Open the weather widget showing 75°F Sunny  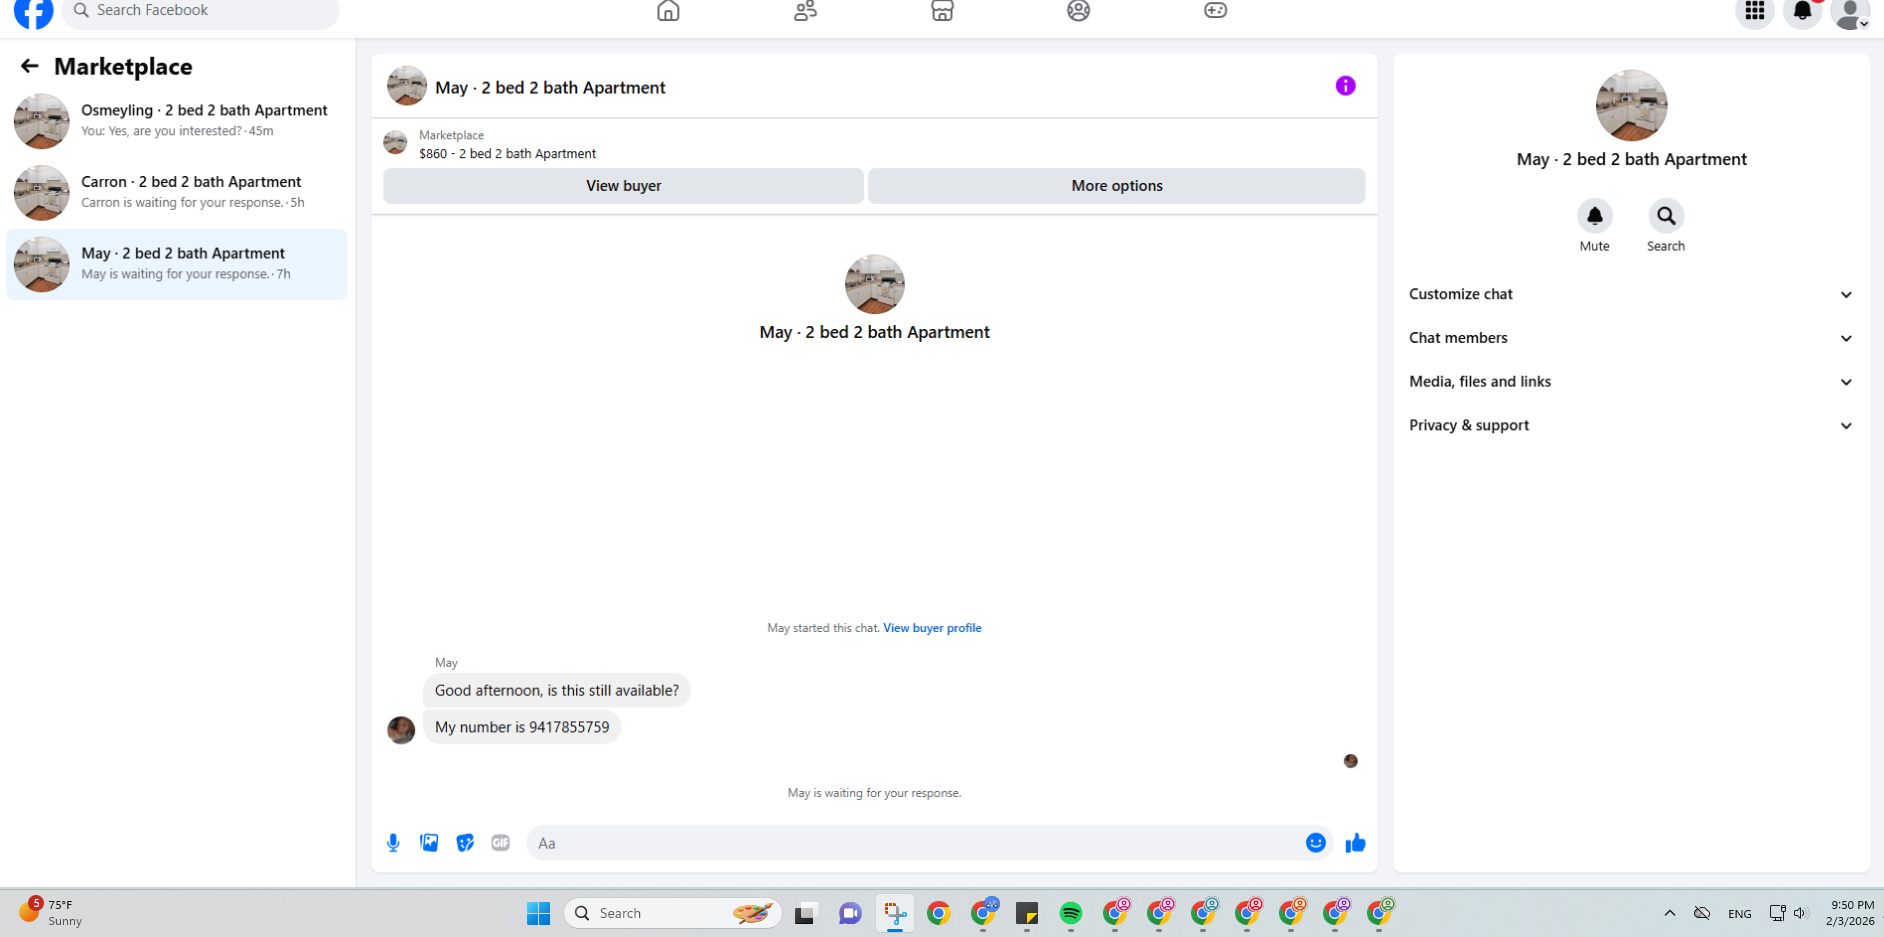pos(50,912)
